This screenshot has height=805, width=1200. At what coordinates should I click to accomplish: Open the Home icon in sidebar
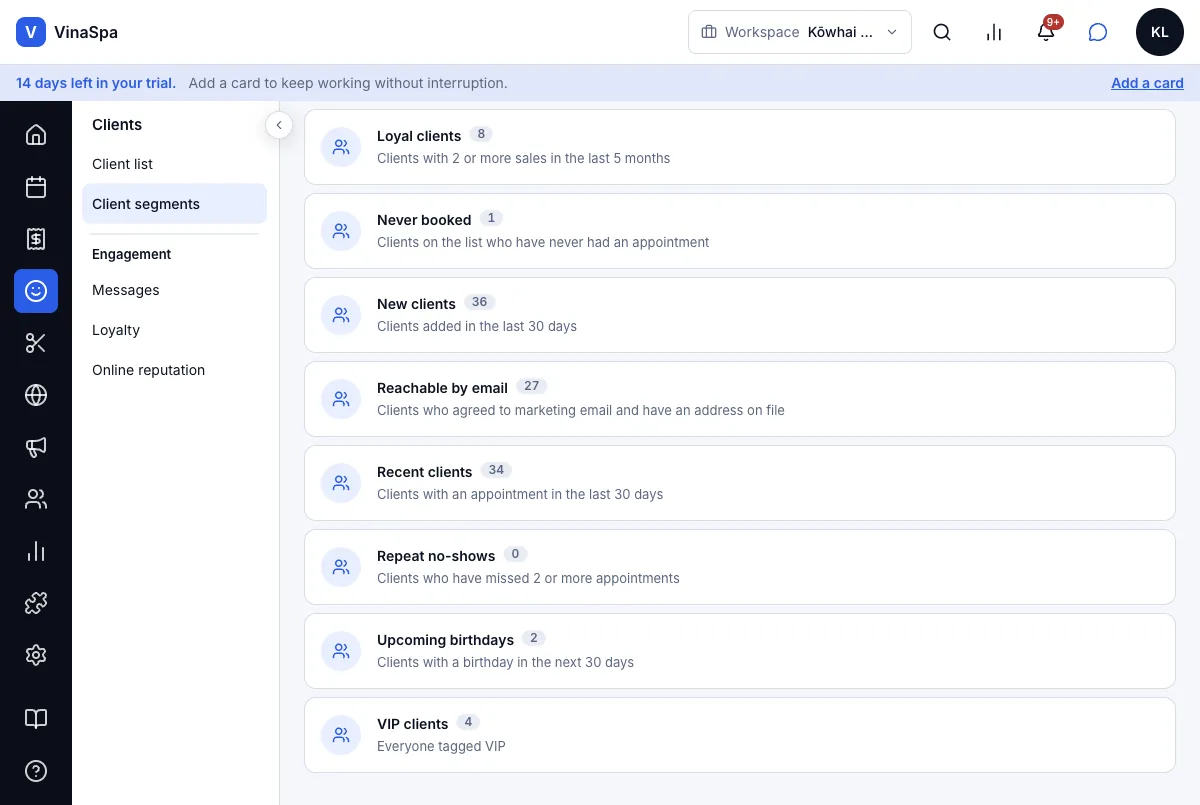point(36,135)
